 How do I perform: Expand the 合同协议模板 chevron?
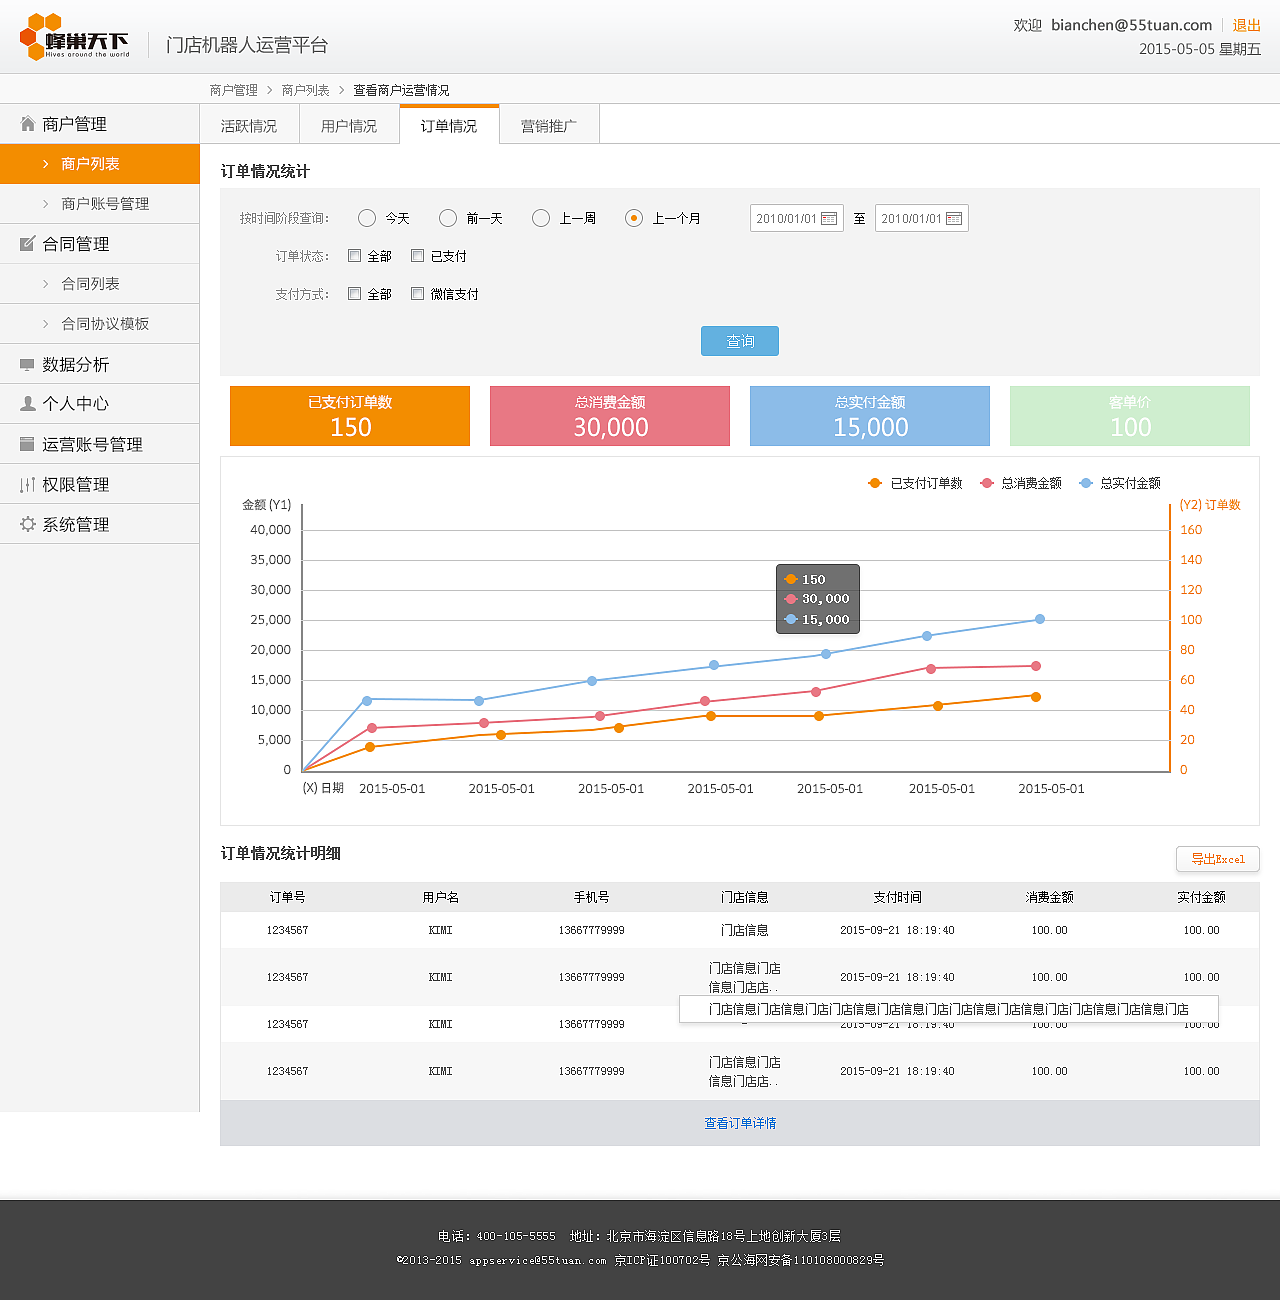pyautogui.click(x=45, y=324)
